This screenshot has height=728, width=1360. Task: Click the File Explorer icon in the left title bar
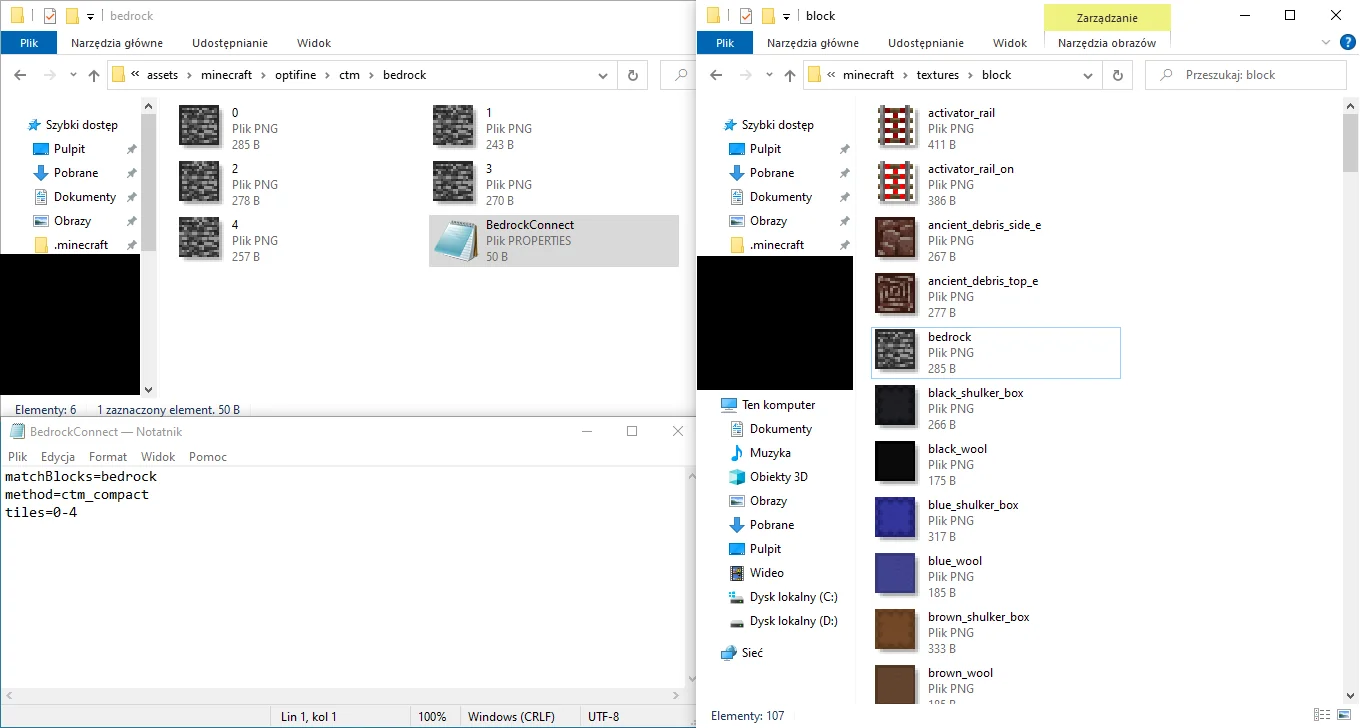(x=15, y=15)
